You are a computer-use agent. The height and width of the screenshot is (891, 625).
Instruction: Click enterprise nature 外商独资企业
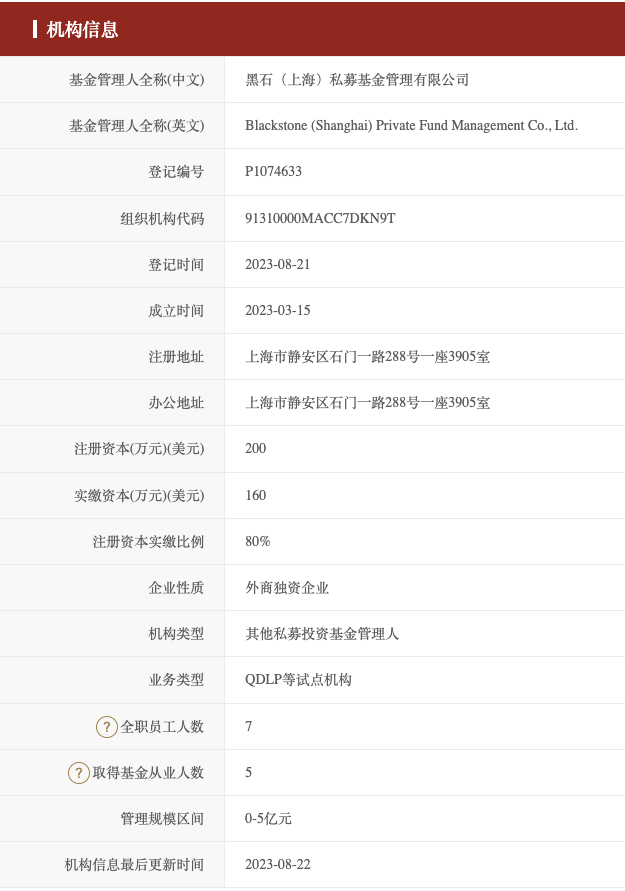pos(287,588)
